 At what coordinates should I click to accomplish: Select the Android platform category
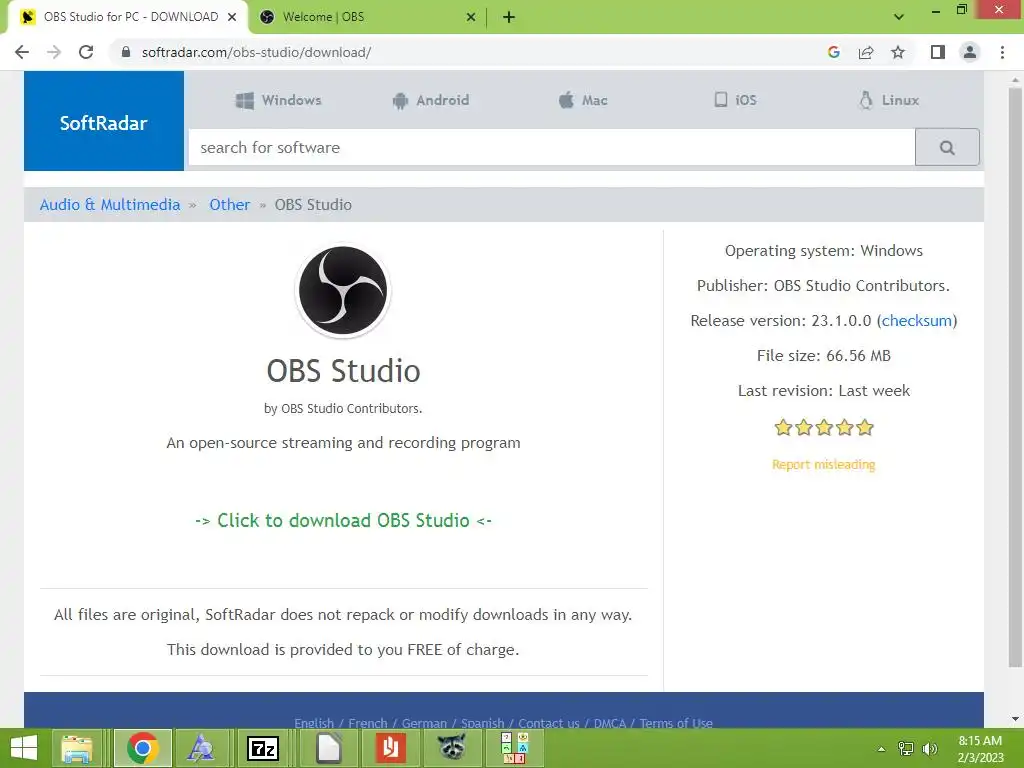431,101
